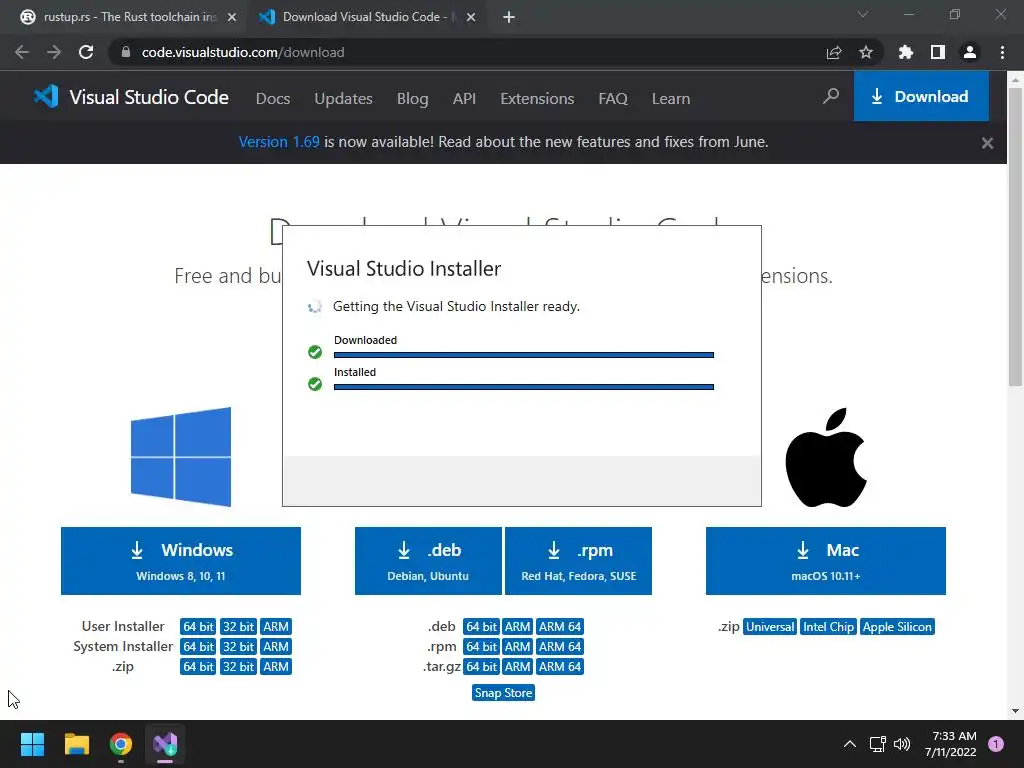Choose System Installer ARM
This screenshot has width=1024, height=768.
coord(276,647)
